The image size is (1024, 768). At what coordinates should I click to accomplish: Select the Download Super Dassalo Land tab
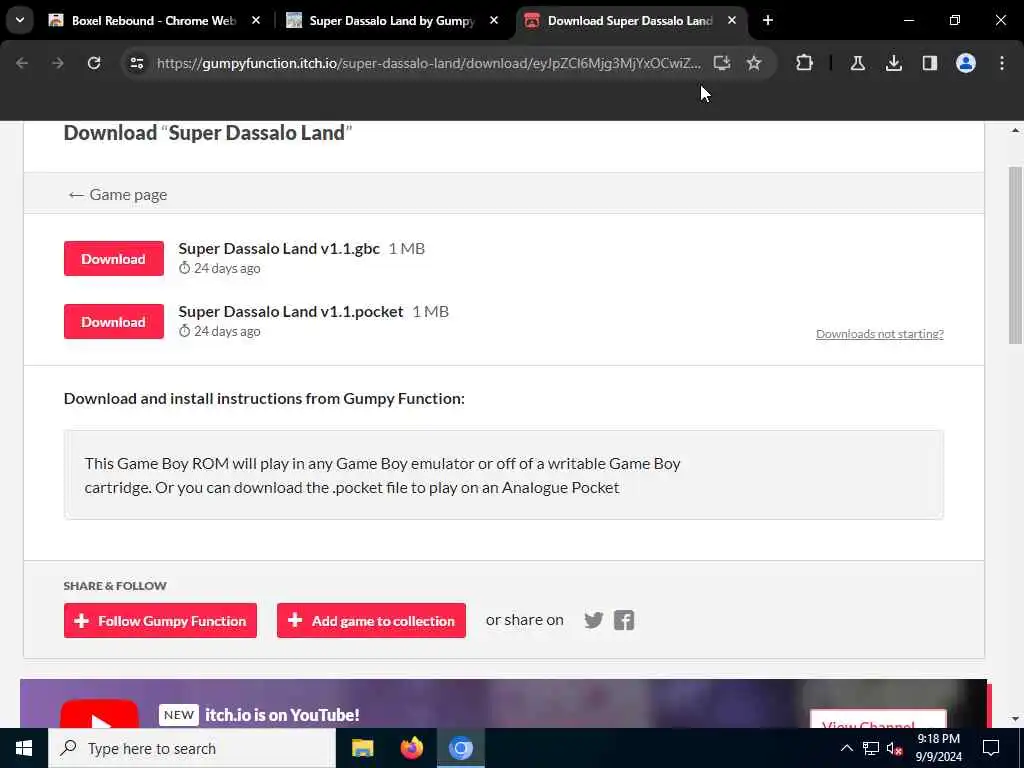[x=631, y=20]
